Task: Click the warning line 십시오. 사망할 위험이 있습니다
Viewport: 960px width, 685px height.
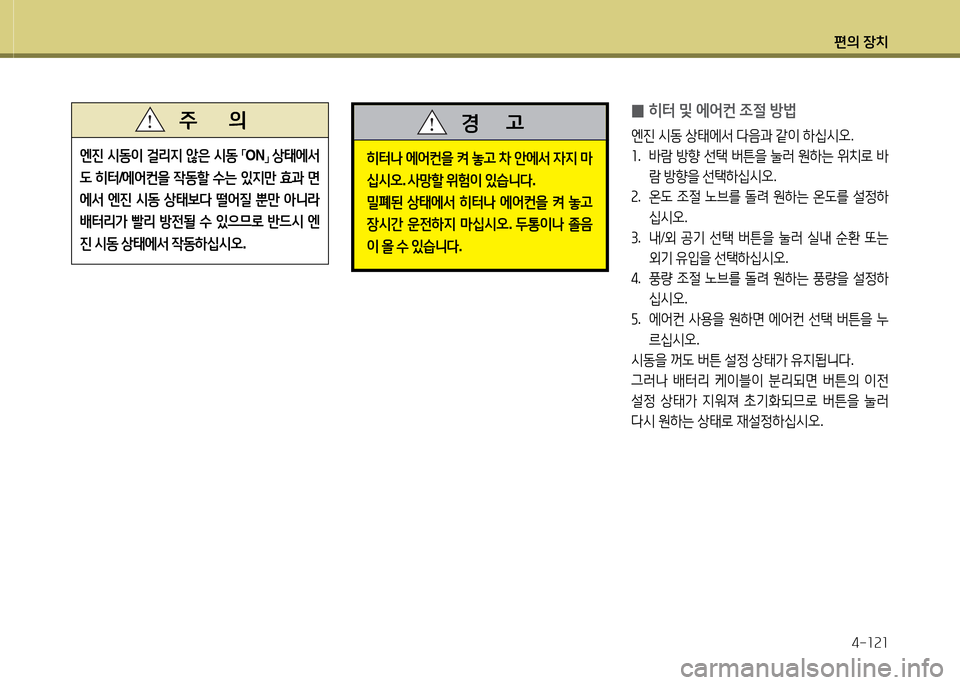Action: click(451, 181)
